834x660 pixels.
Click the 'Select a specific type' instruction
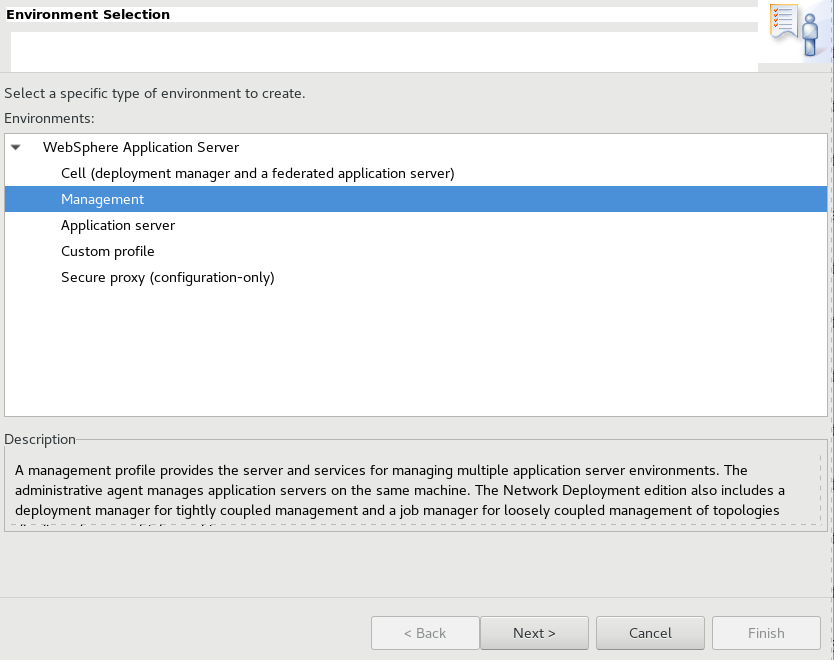click(x=155, y=94)
